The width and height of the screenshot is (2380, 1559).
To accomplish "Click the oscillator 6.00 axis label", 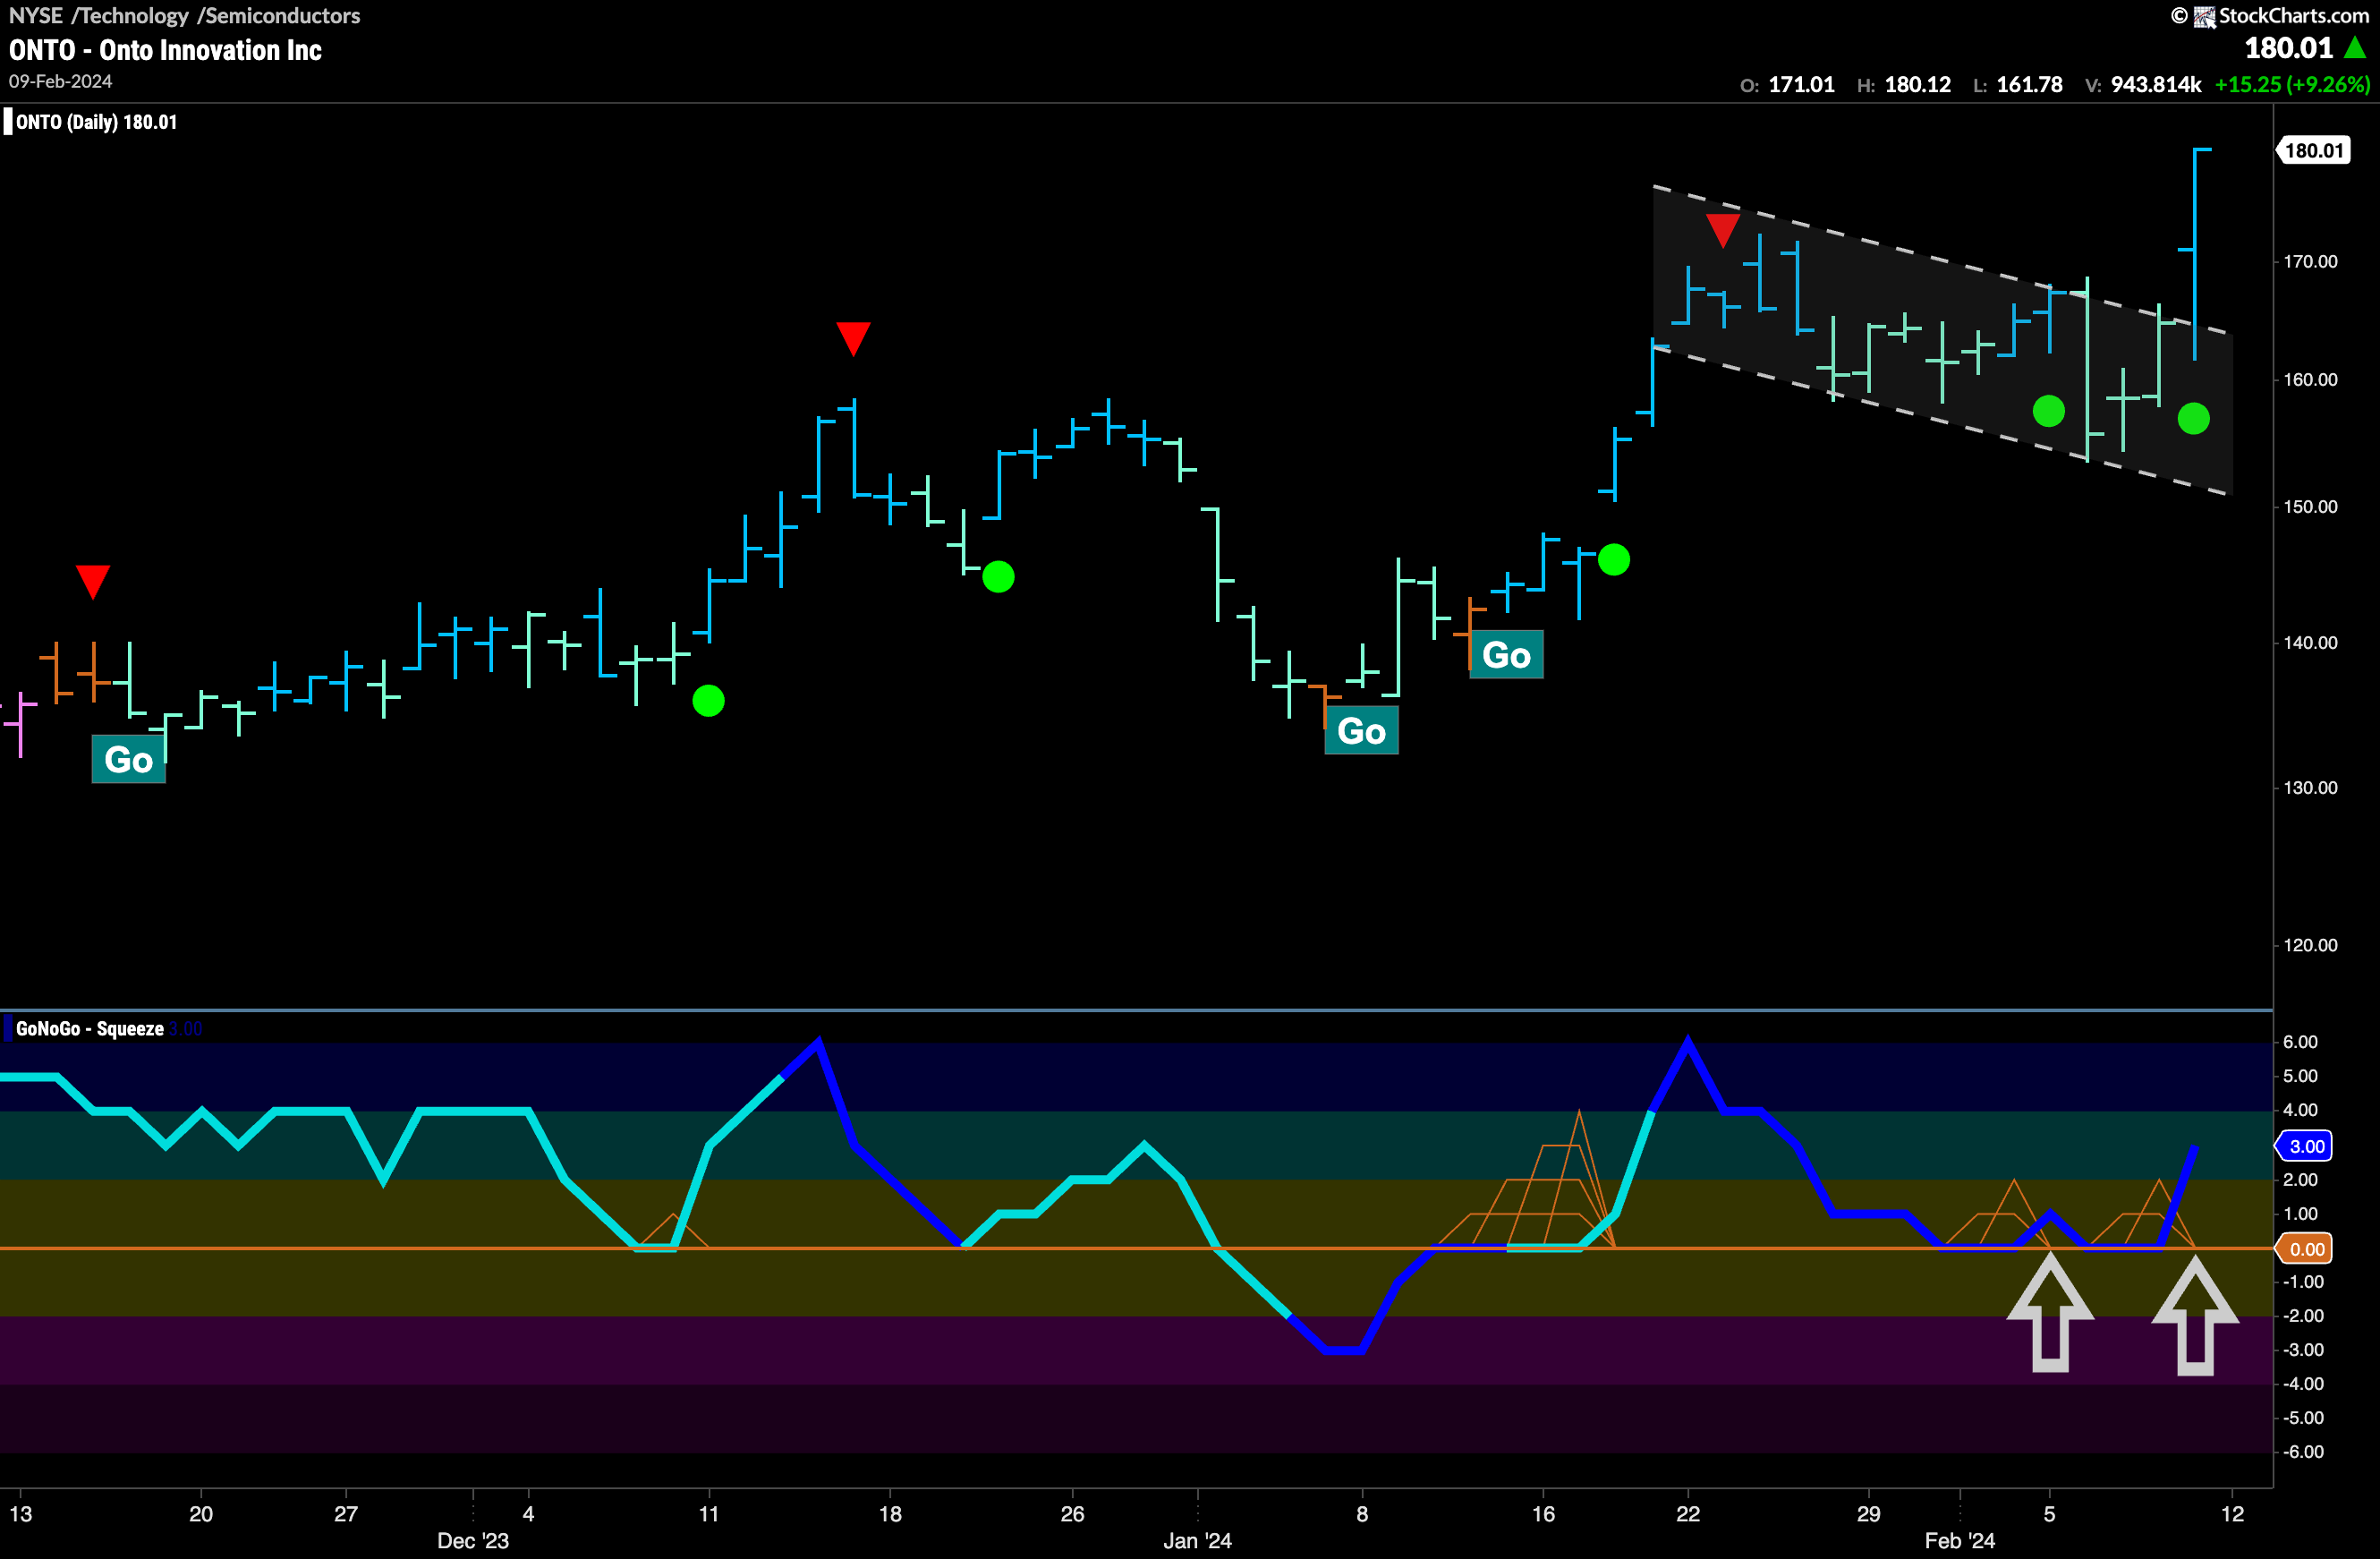I will 2300,1041.
